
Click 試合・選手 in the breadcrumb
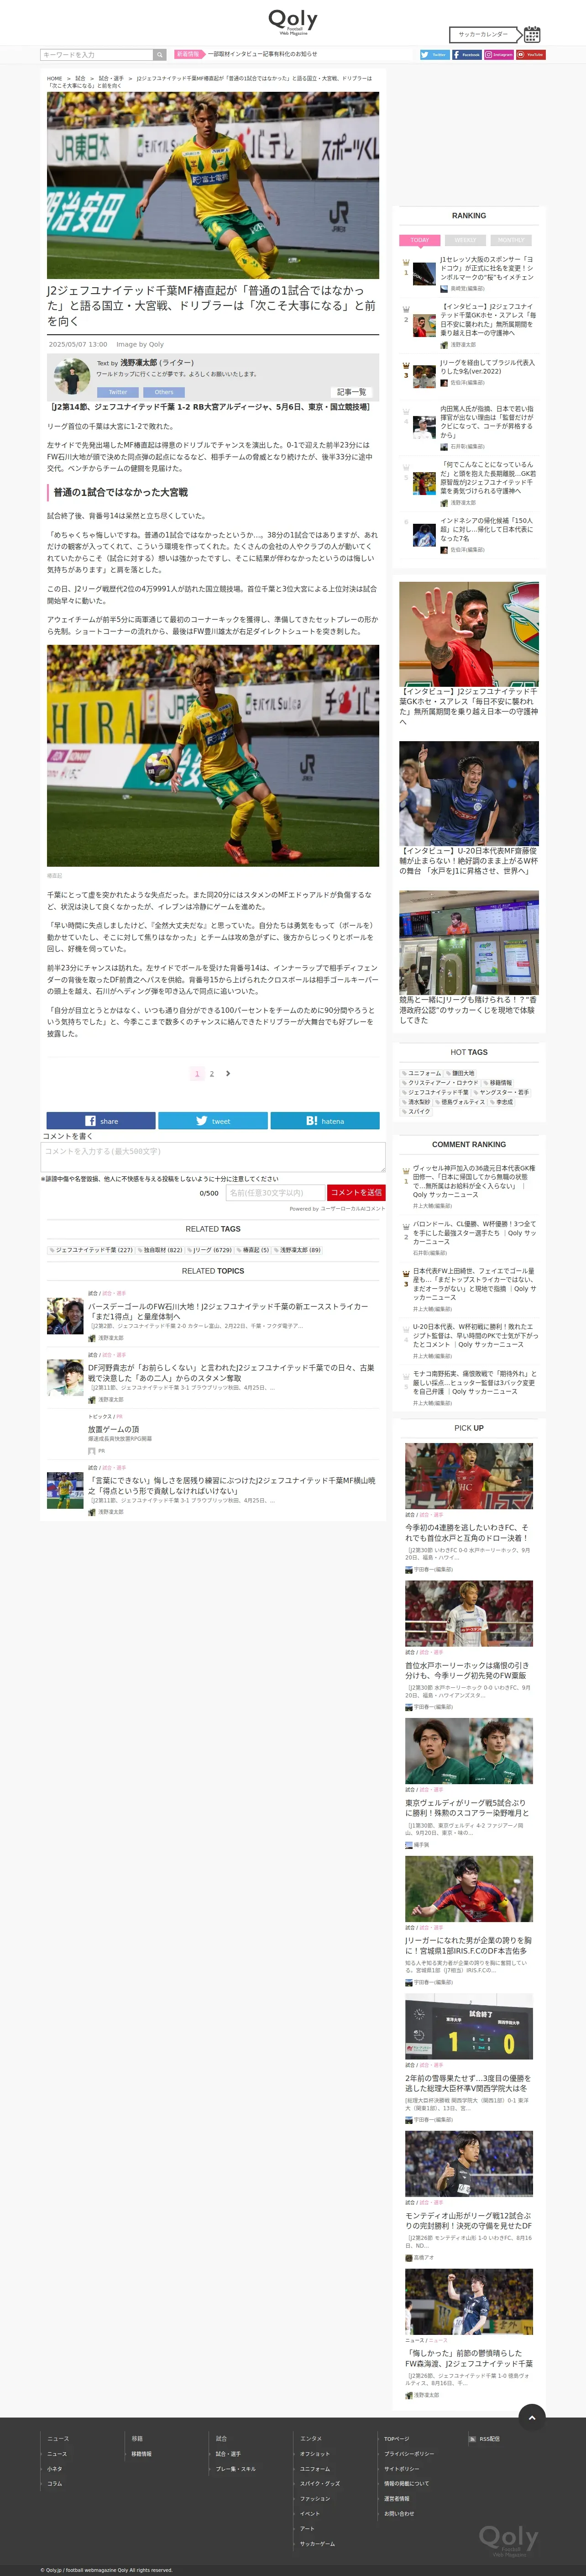111,78
